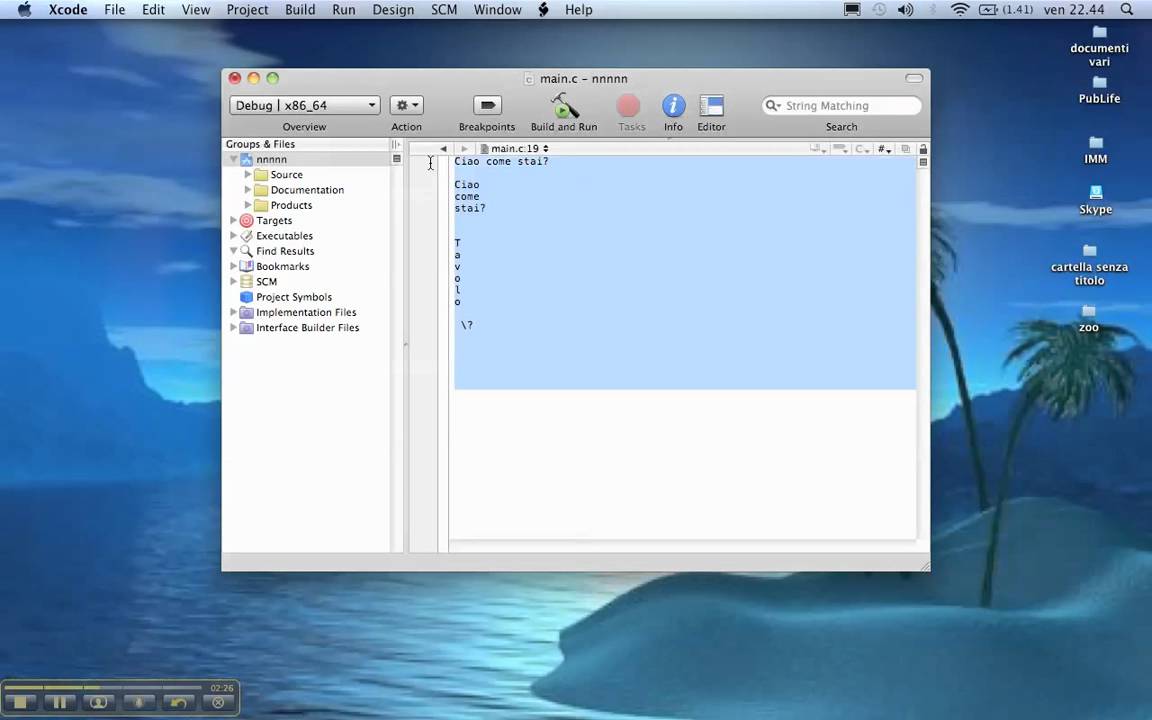This screenshot has height=720, width=1152.
Task: Open the main.c:19 file history popup
Action: [x=514, y=148]
